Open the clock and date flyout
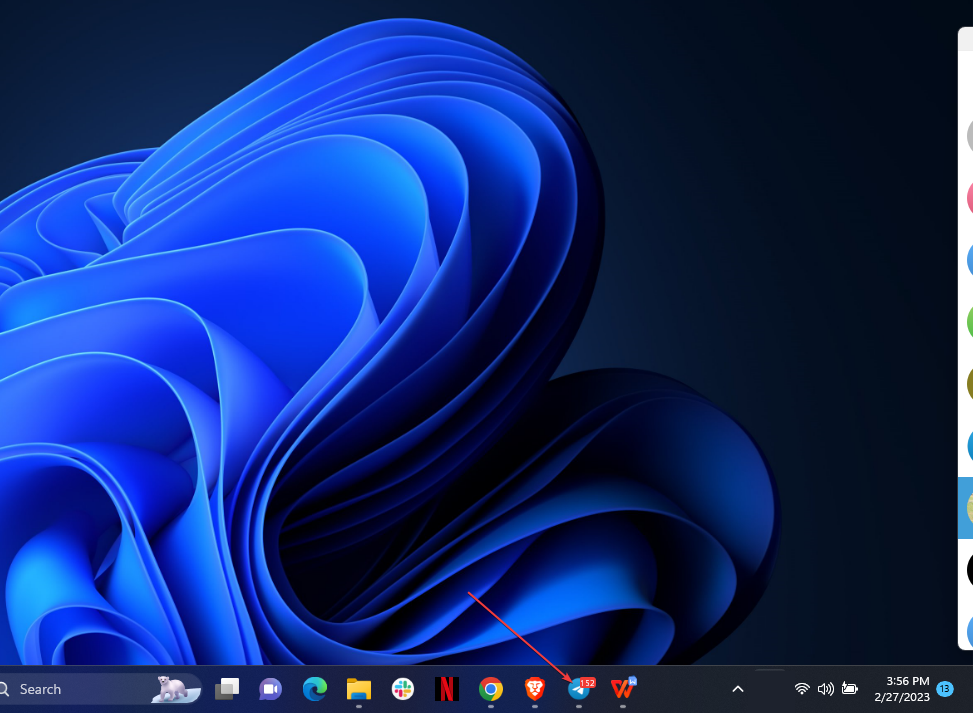Image resolution: width=973 pixels, height=713 pixels. 901,689
